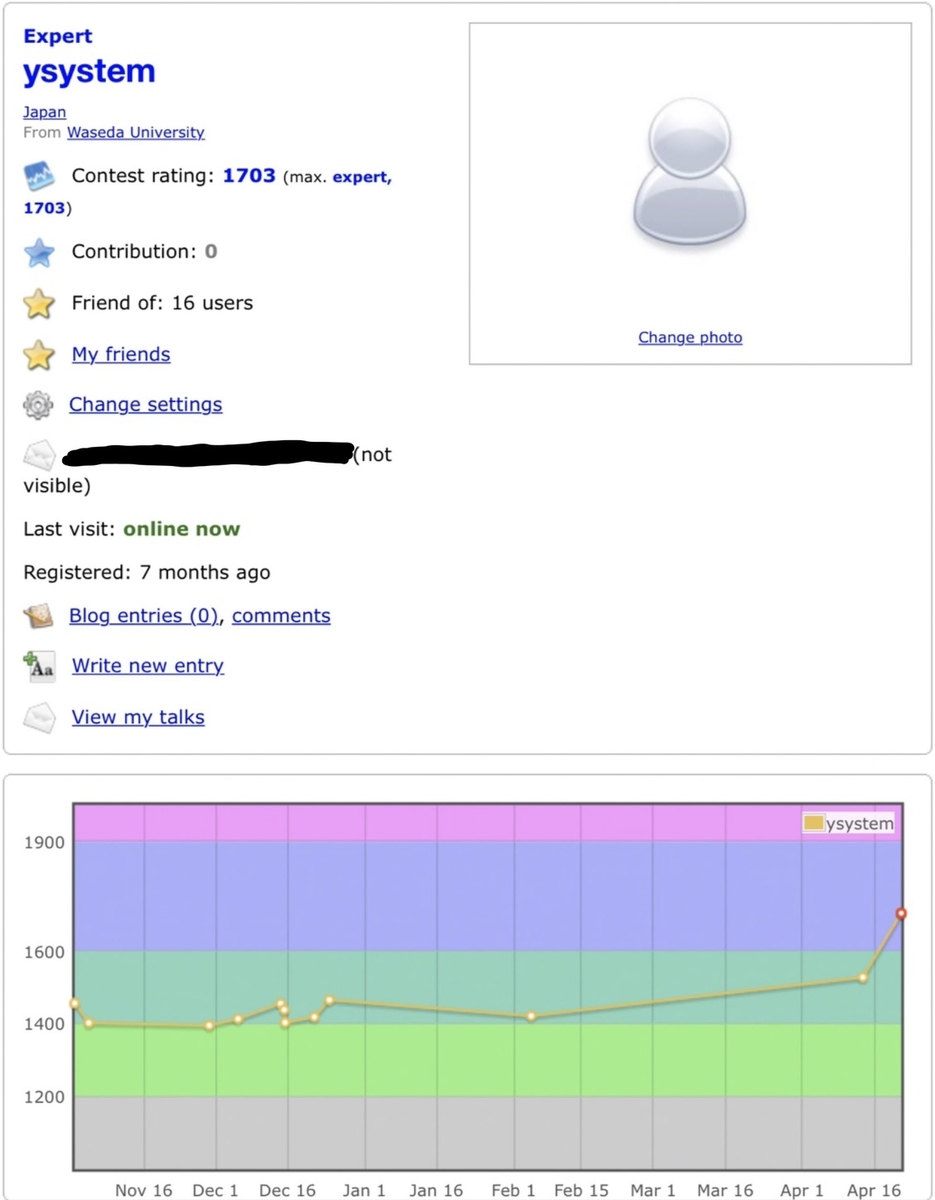Click the 1703 contest rating value
The image size is (935, 1200).
click(x=249, y=175)
